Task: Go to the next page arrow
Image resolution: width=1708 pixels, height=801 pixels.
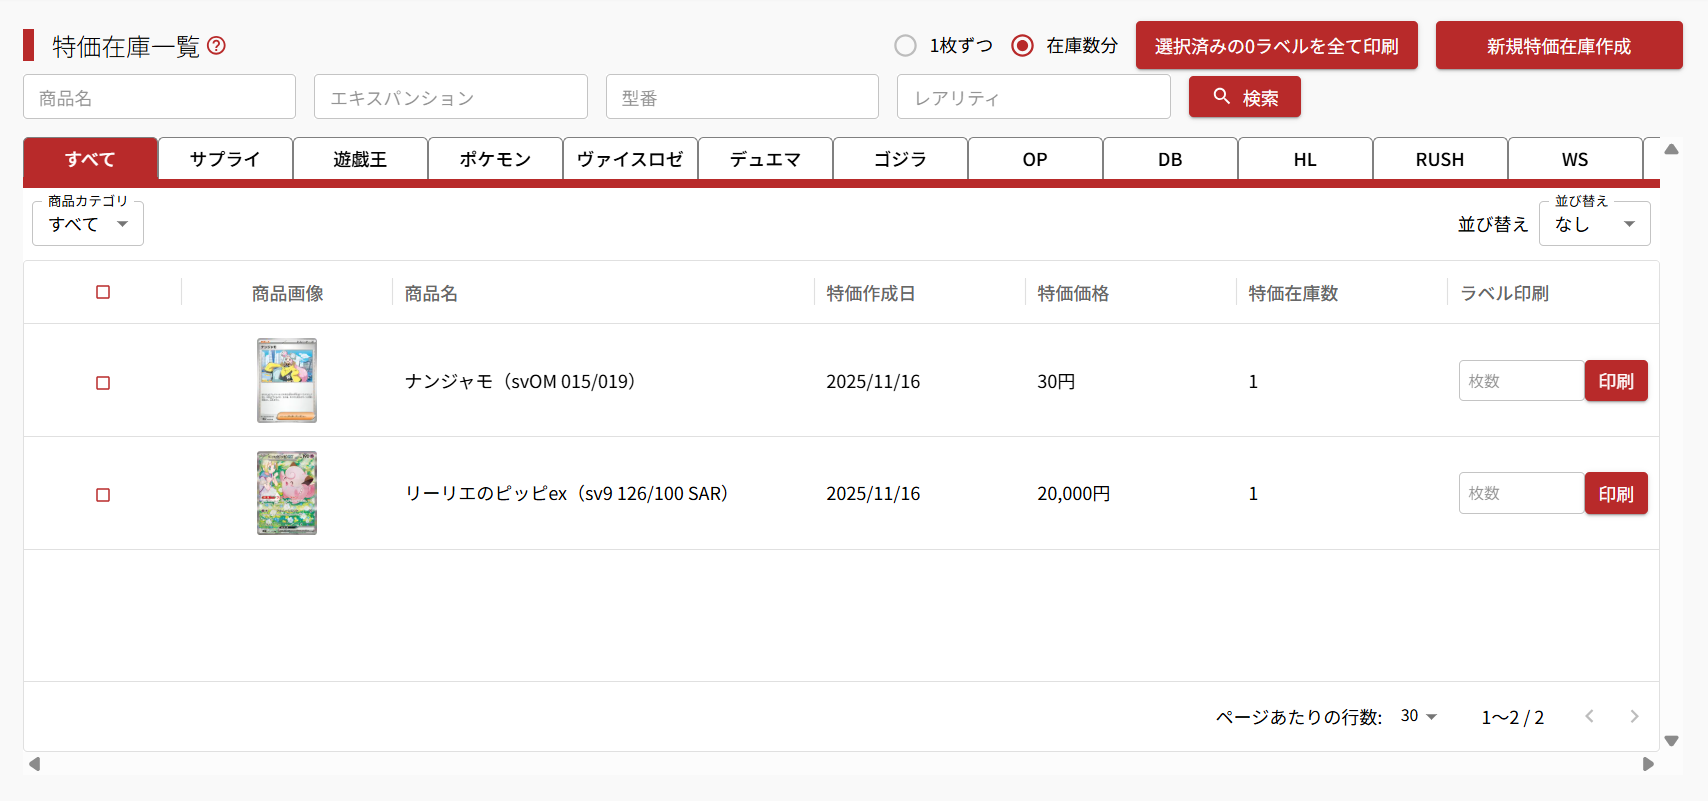Action: 1634,716
